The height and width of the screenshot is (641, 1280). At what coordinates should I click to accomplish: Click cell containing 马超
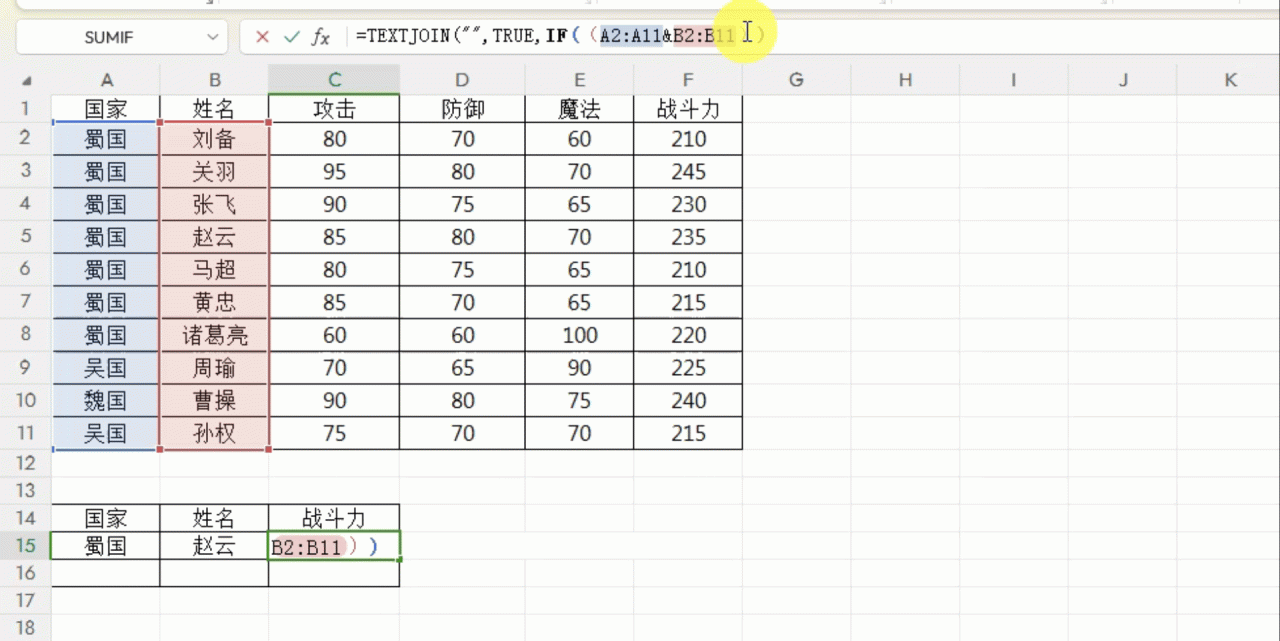click(214, 269)
